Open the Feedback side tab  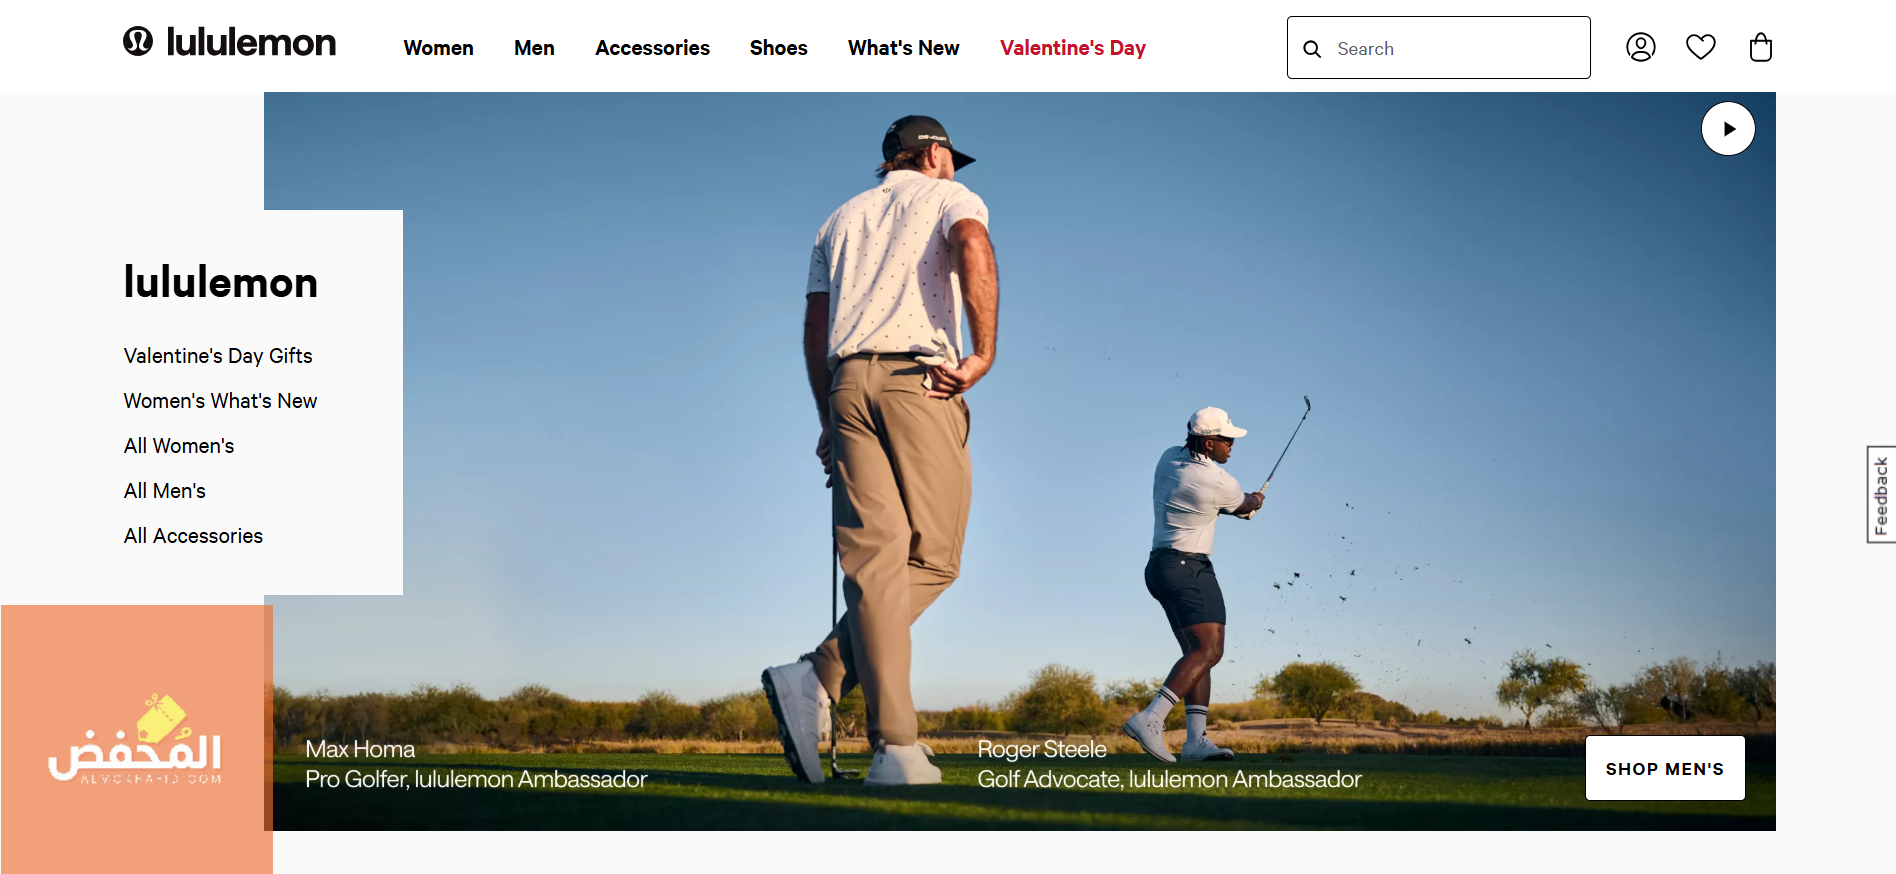(x=1881, y=495)
